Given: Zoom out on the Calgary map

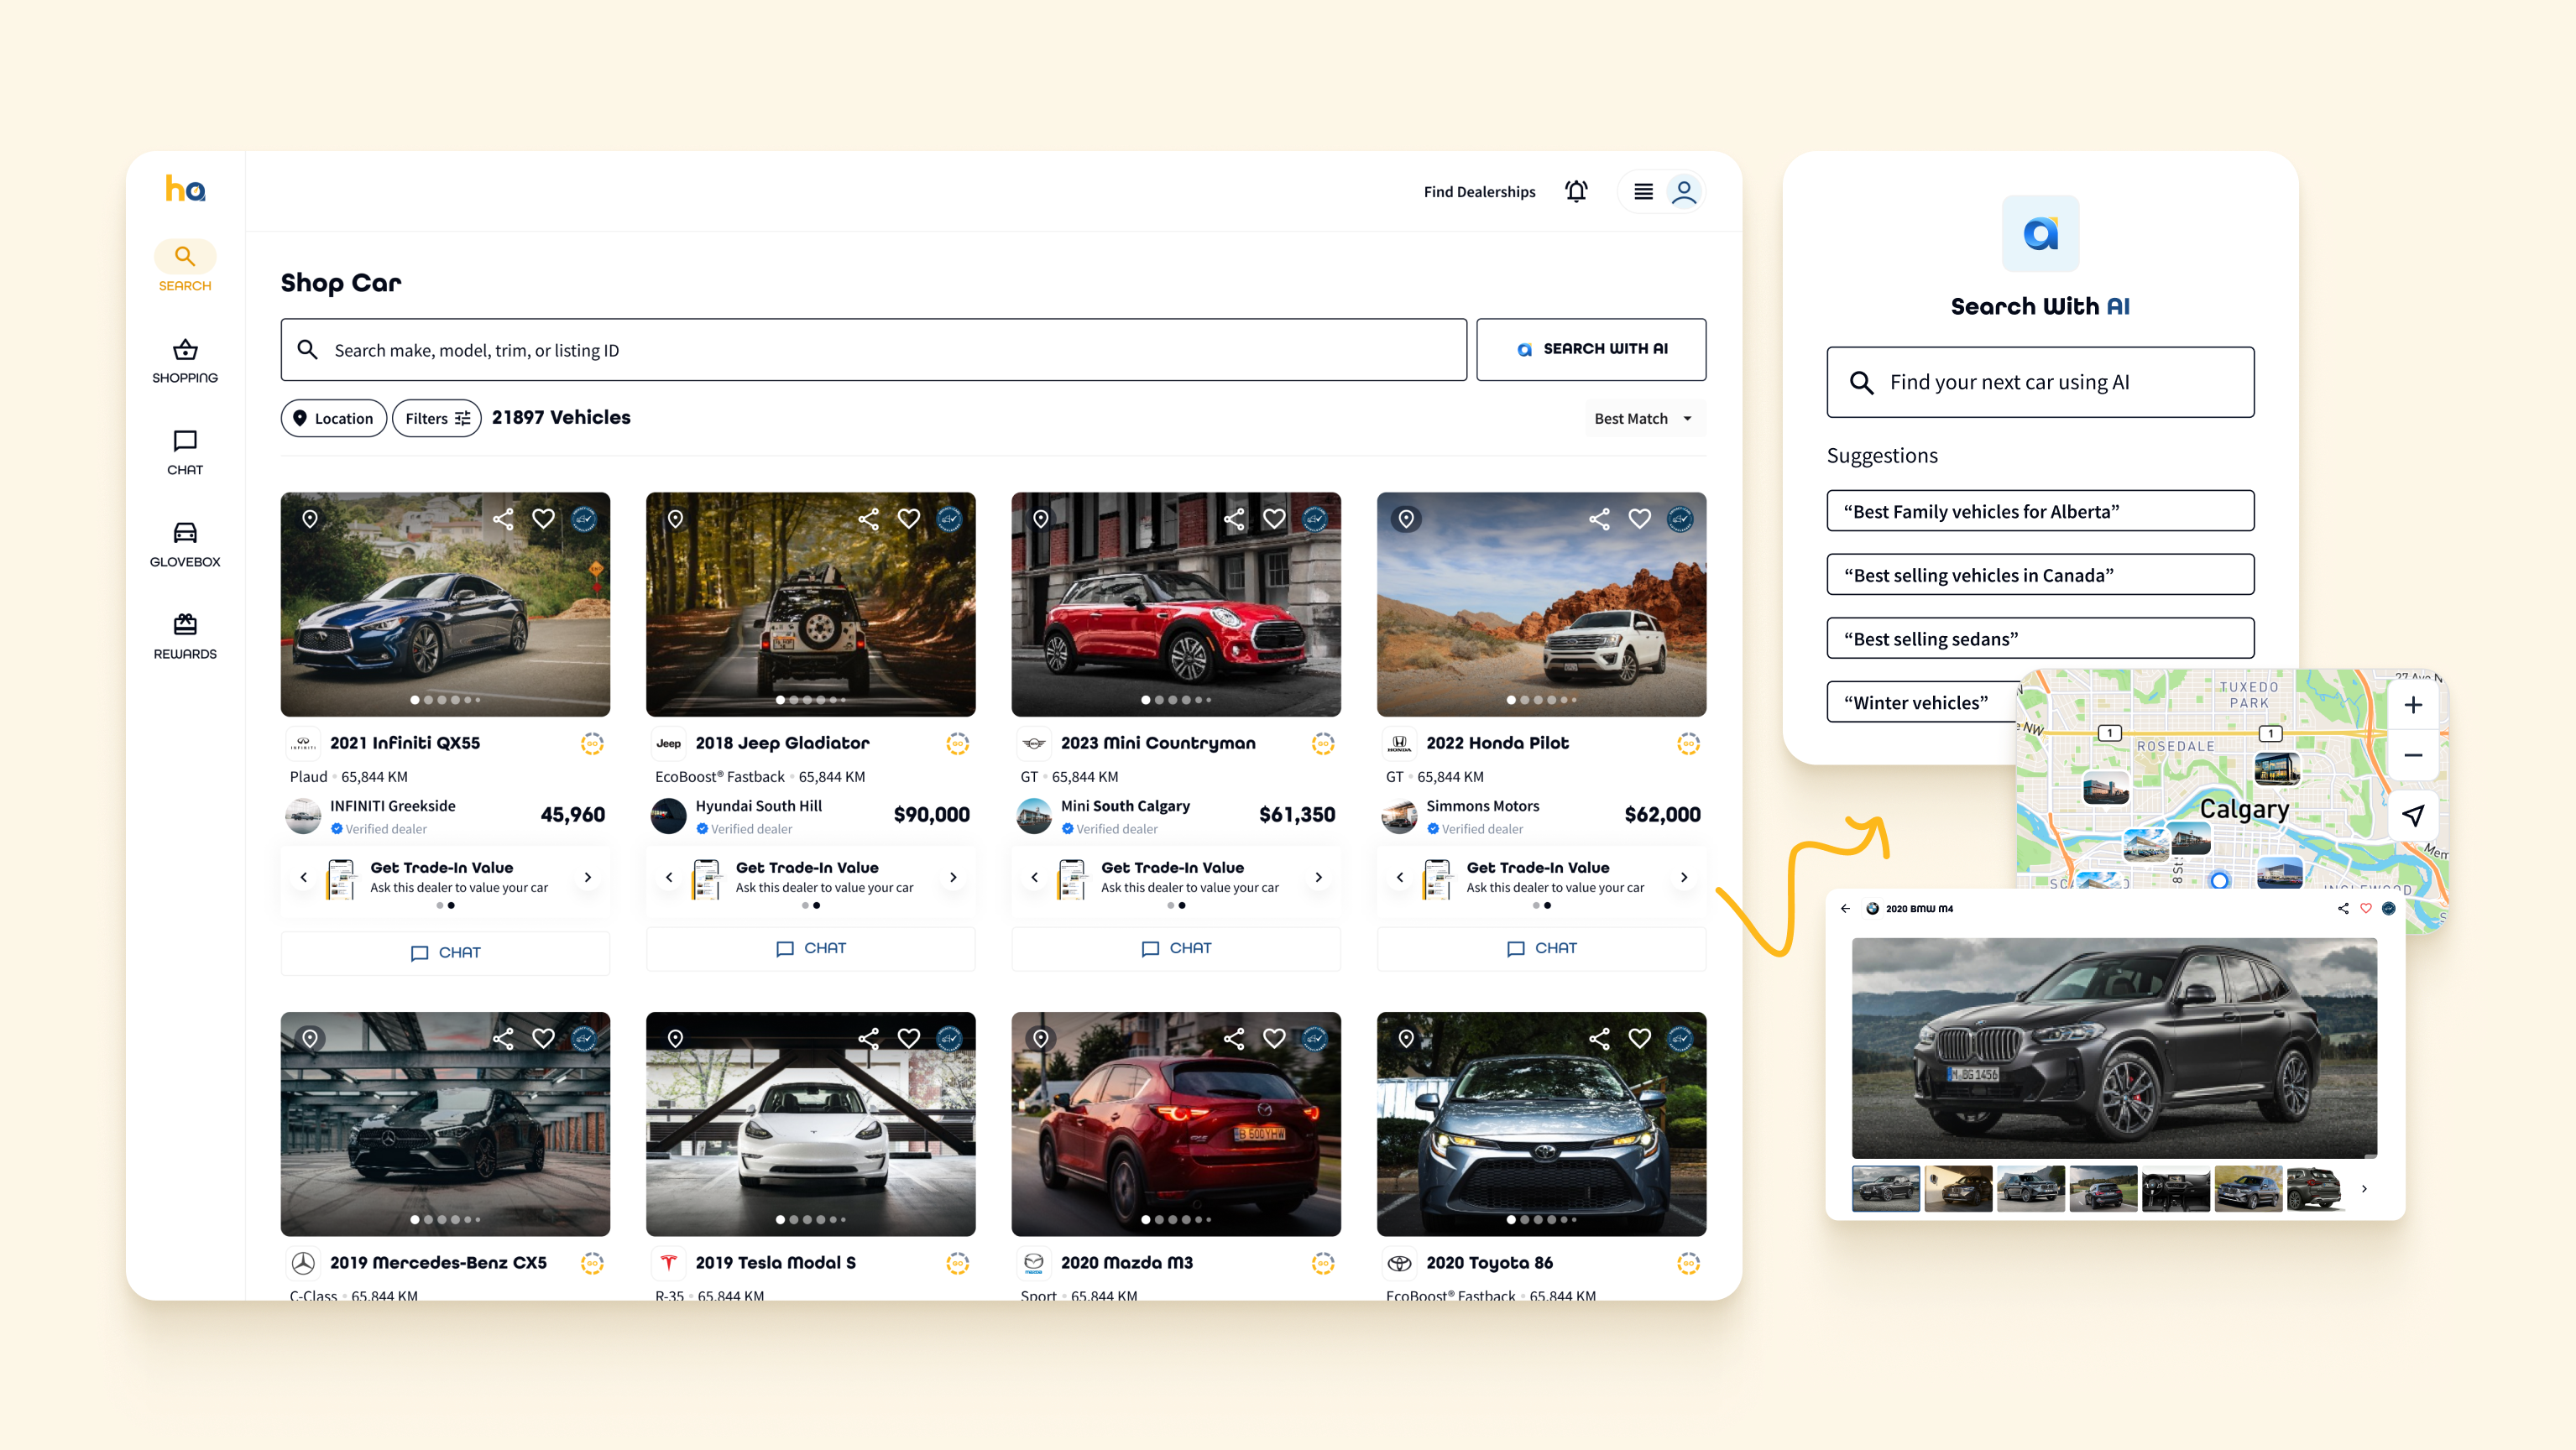Looking at the screenshot, I should [2413, 755].
